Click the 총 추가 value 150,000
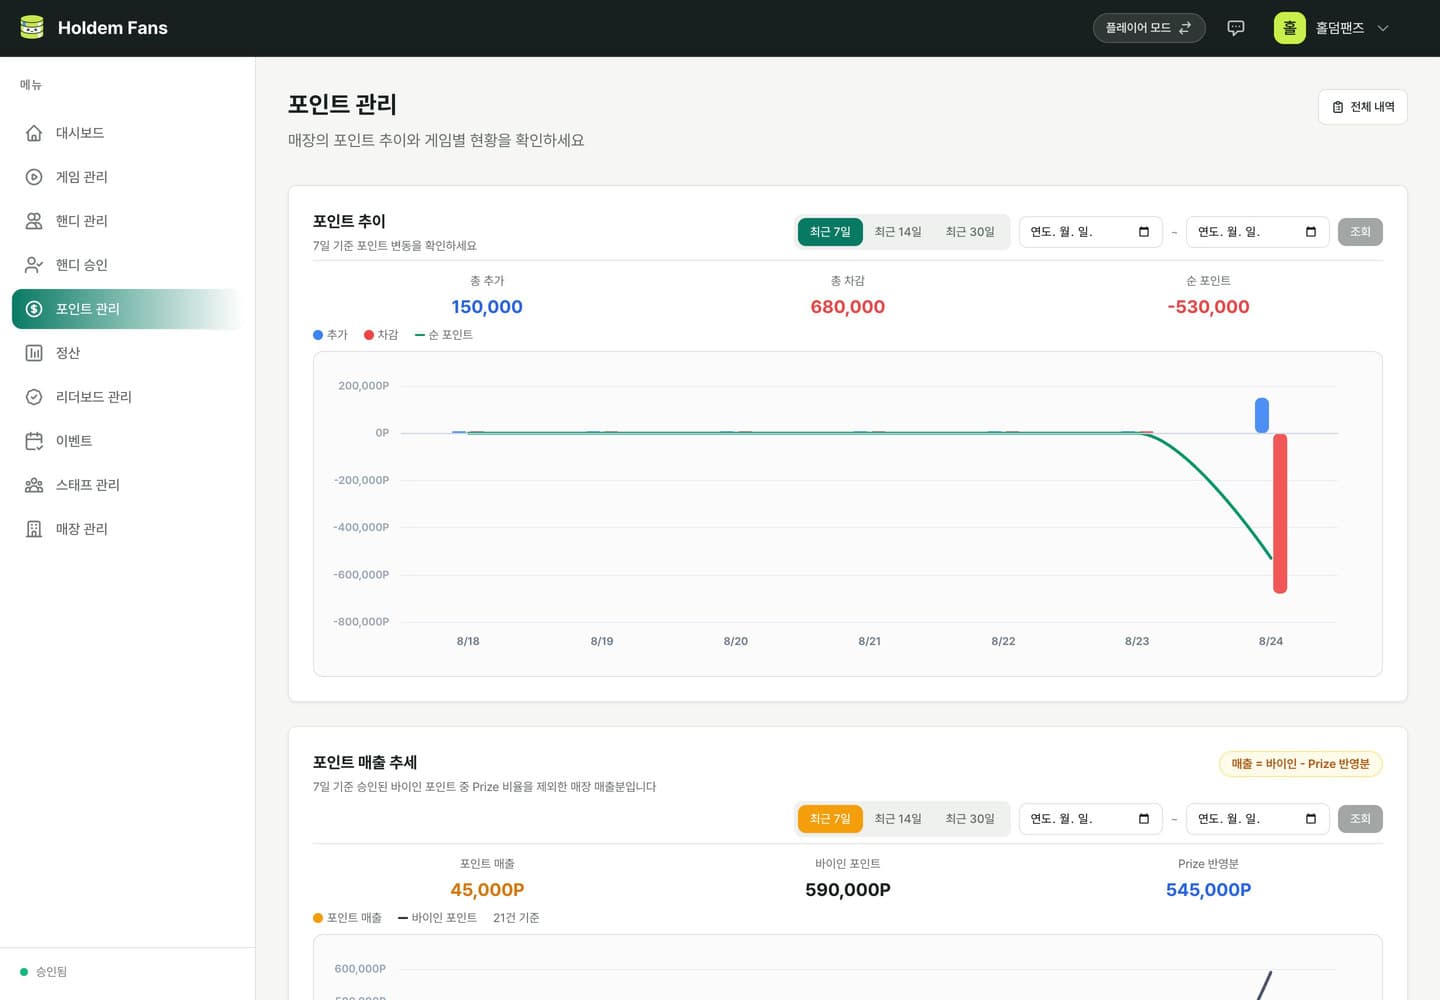The width and height of the screenshot is (1440, 1000). tap(487, 307)
